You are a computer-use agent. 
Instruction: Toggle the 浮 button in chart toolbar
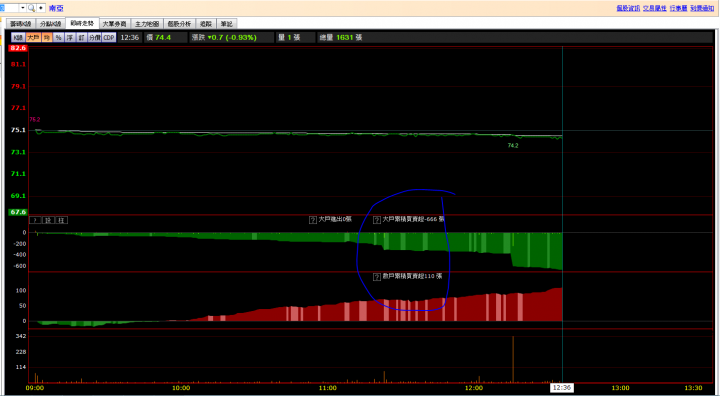tap(70, 38)
